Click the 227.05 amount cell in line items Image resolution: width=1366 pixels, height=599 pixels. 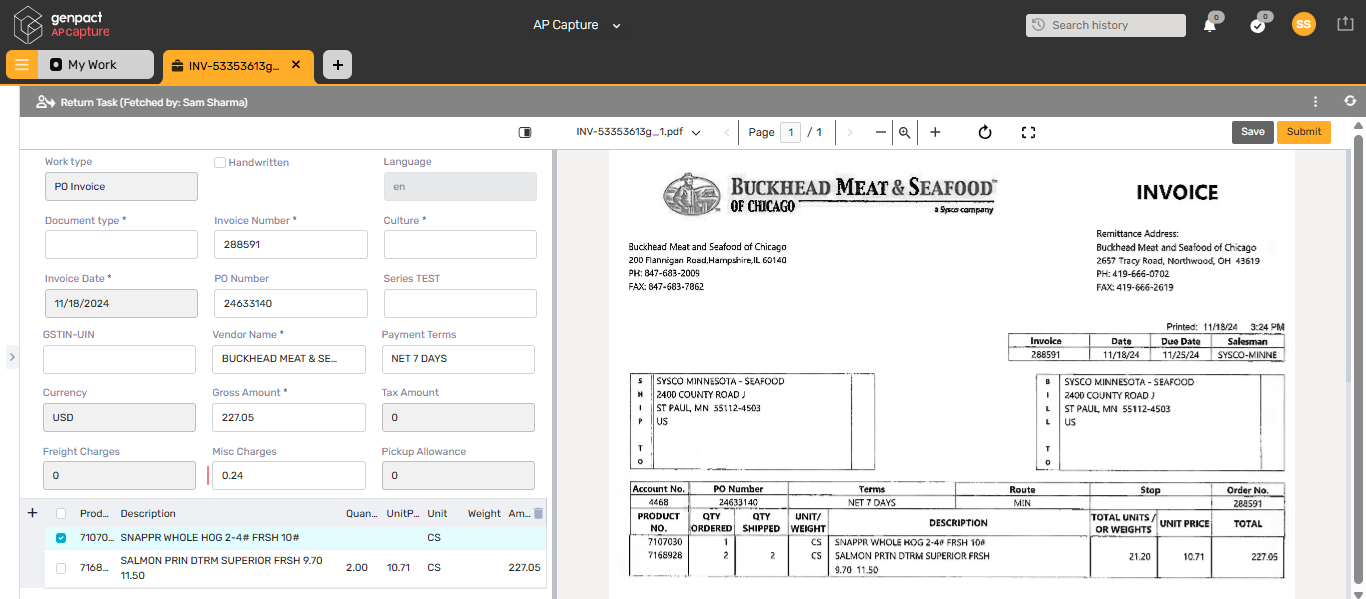pos(524,568)
